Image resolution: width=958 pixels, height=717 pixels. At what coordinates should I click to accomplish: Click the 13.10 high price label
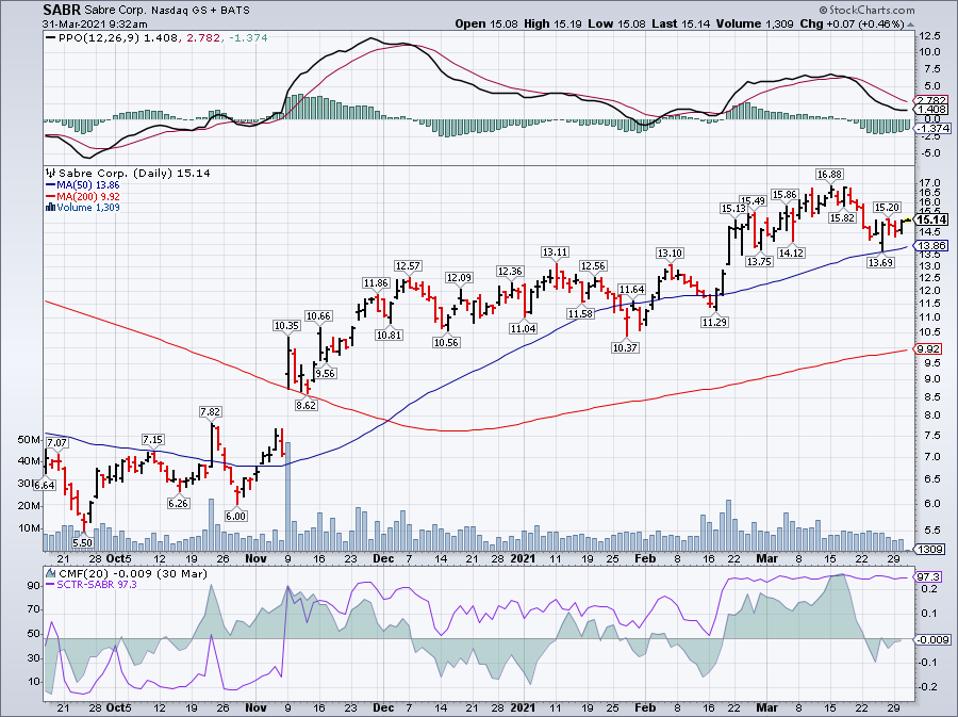(x=670, y=253)
